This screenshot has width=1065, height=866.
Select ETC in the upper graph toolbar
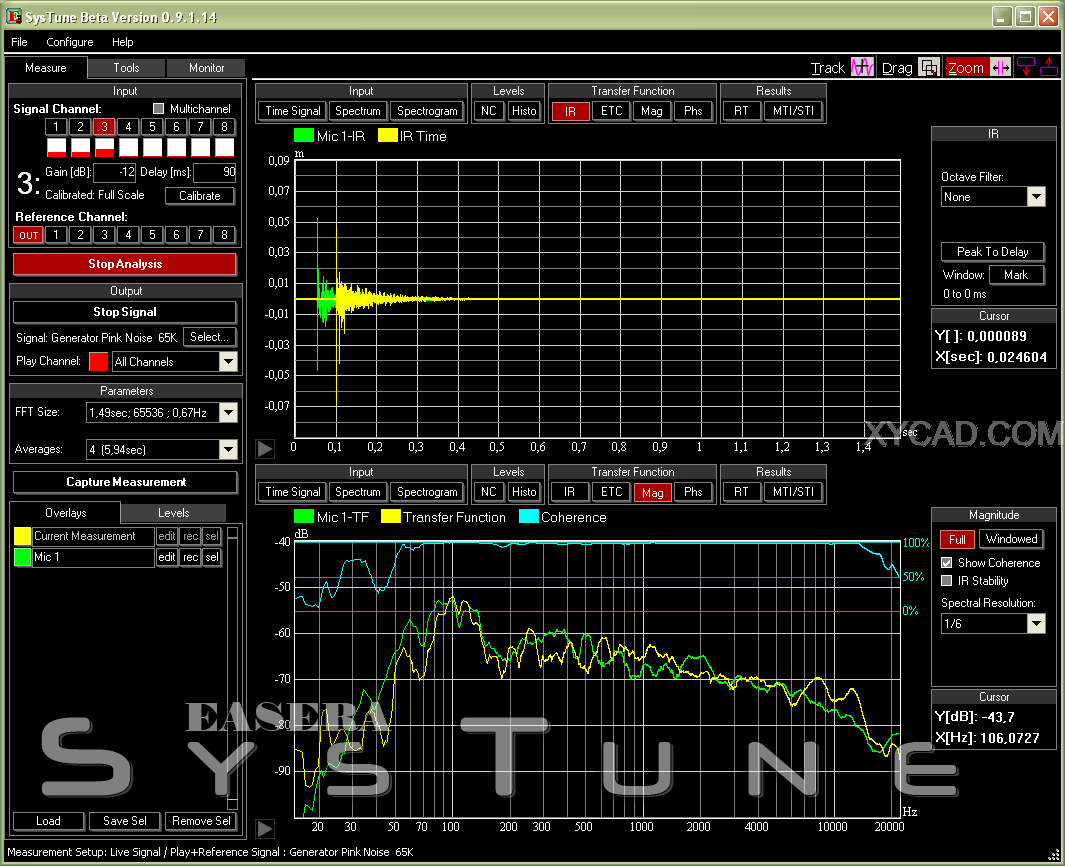pyautogui.click(x=611, y=111)
